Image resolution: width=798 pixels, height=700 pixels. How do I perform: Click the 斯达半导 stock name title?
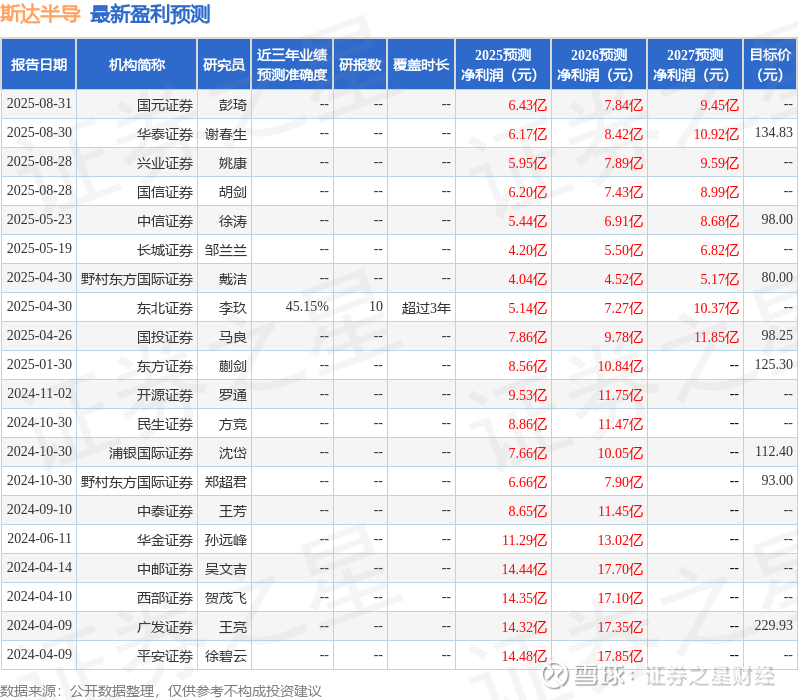[40, 14]
